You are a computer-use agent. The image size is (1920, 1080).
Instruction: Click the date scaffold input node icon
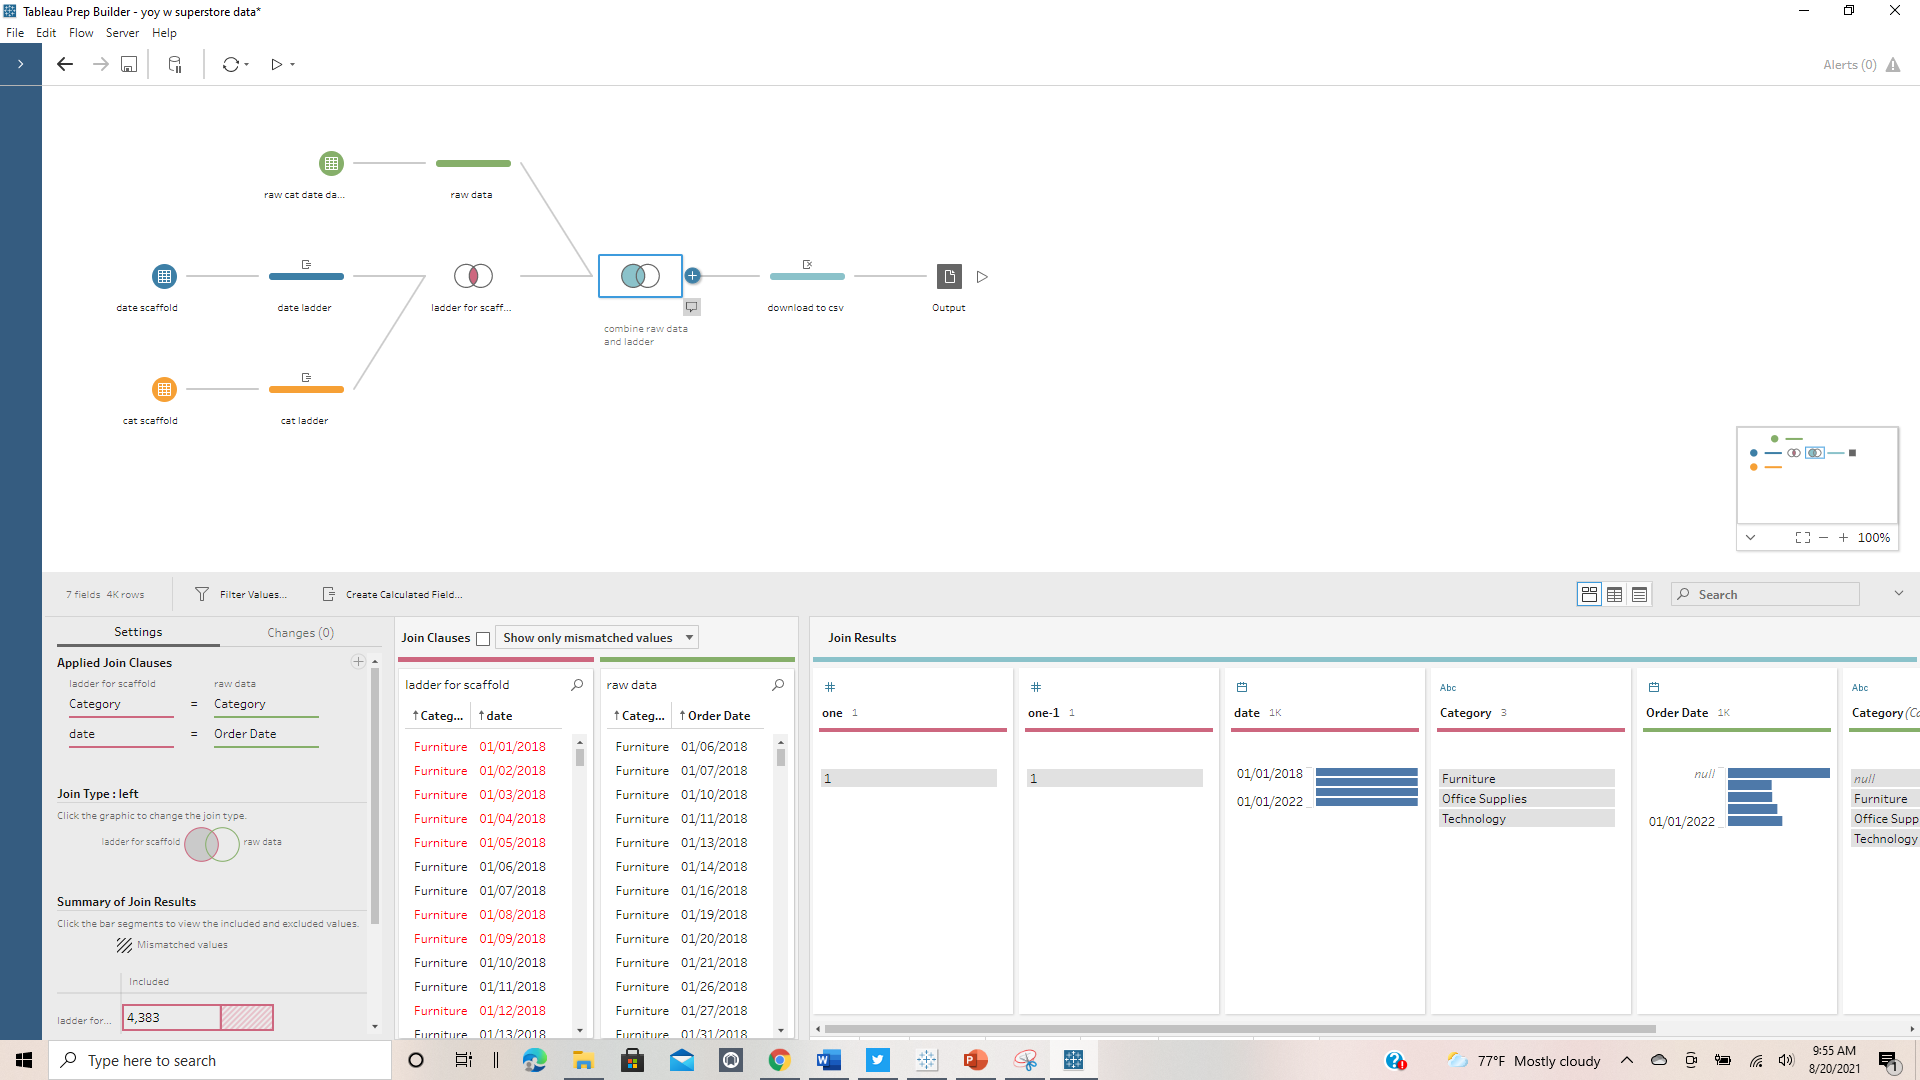click(164, 276)
